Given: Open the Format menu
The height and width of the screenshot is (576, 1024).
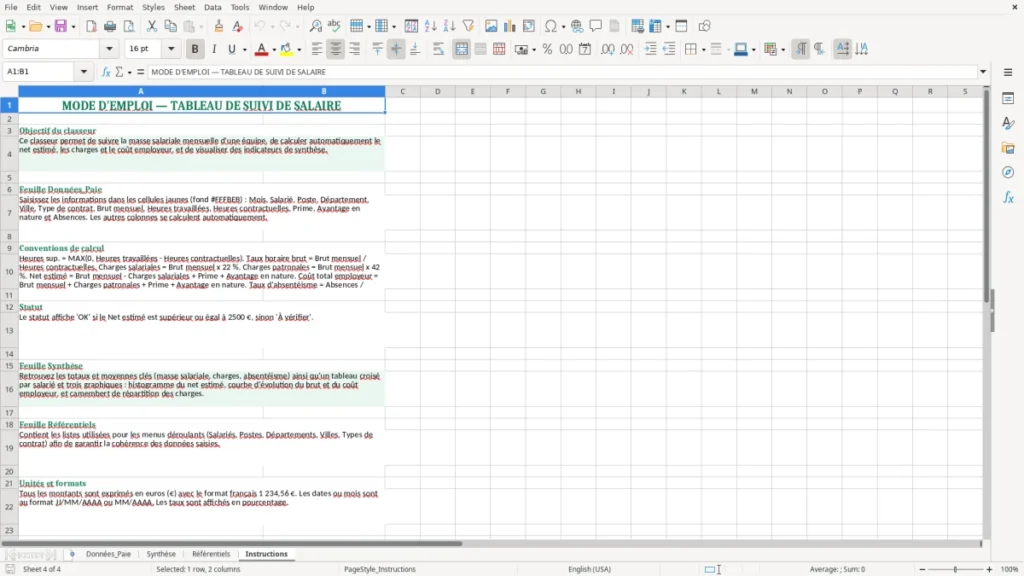Looking at the screenshot, I should [x=120, y=7].
